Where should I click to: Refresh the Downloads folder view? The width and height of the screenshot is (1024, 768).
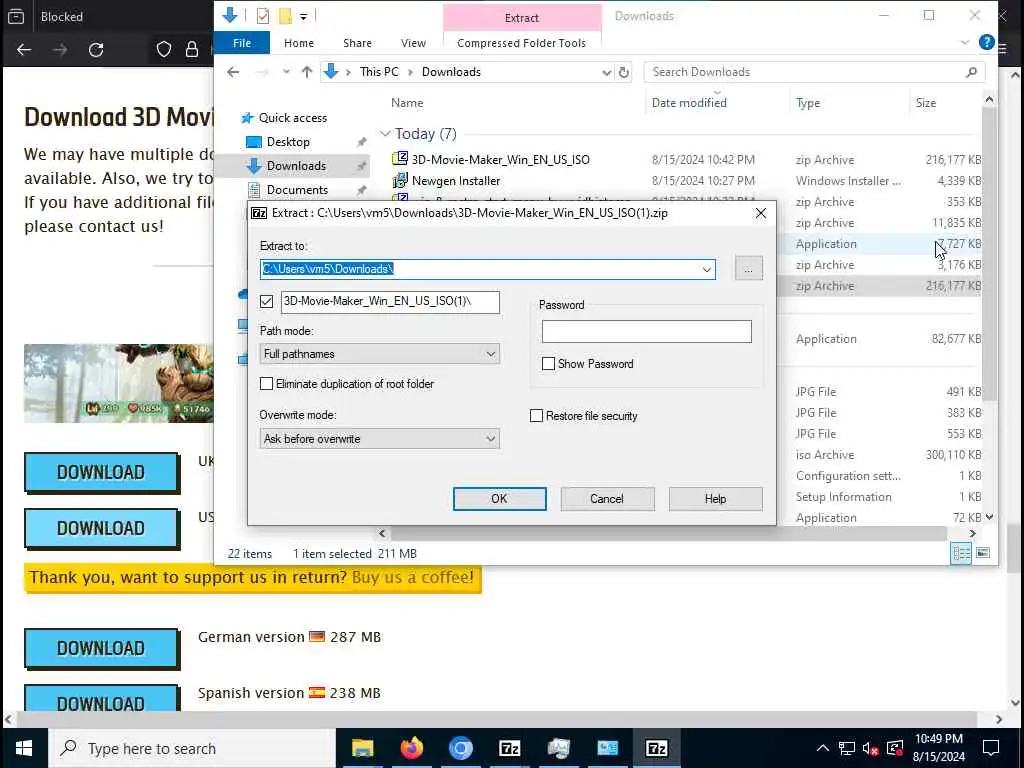click(x=624, y=72)
